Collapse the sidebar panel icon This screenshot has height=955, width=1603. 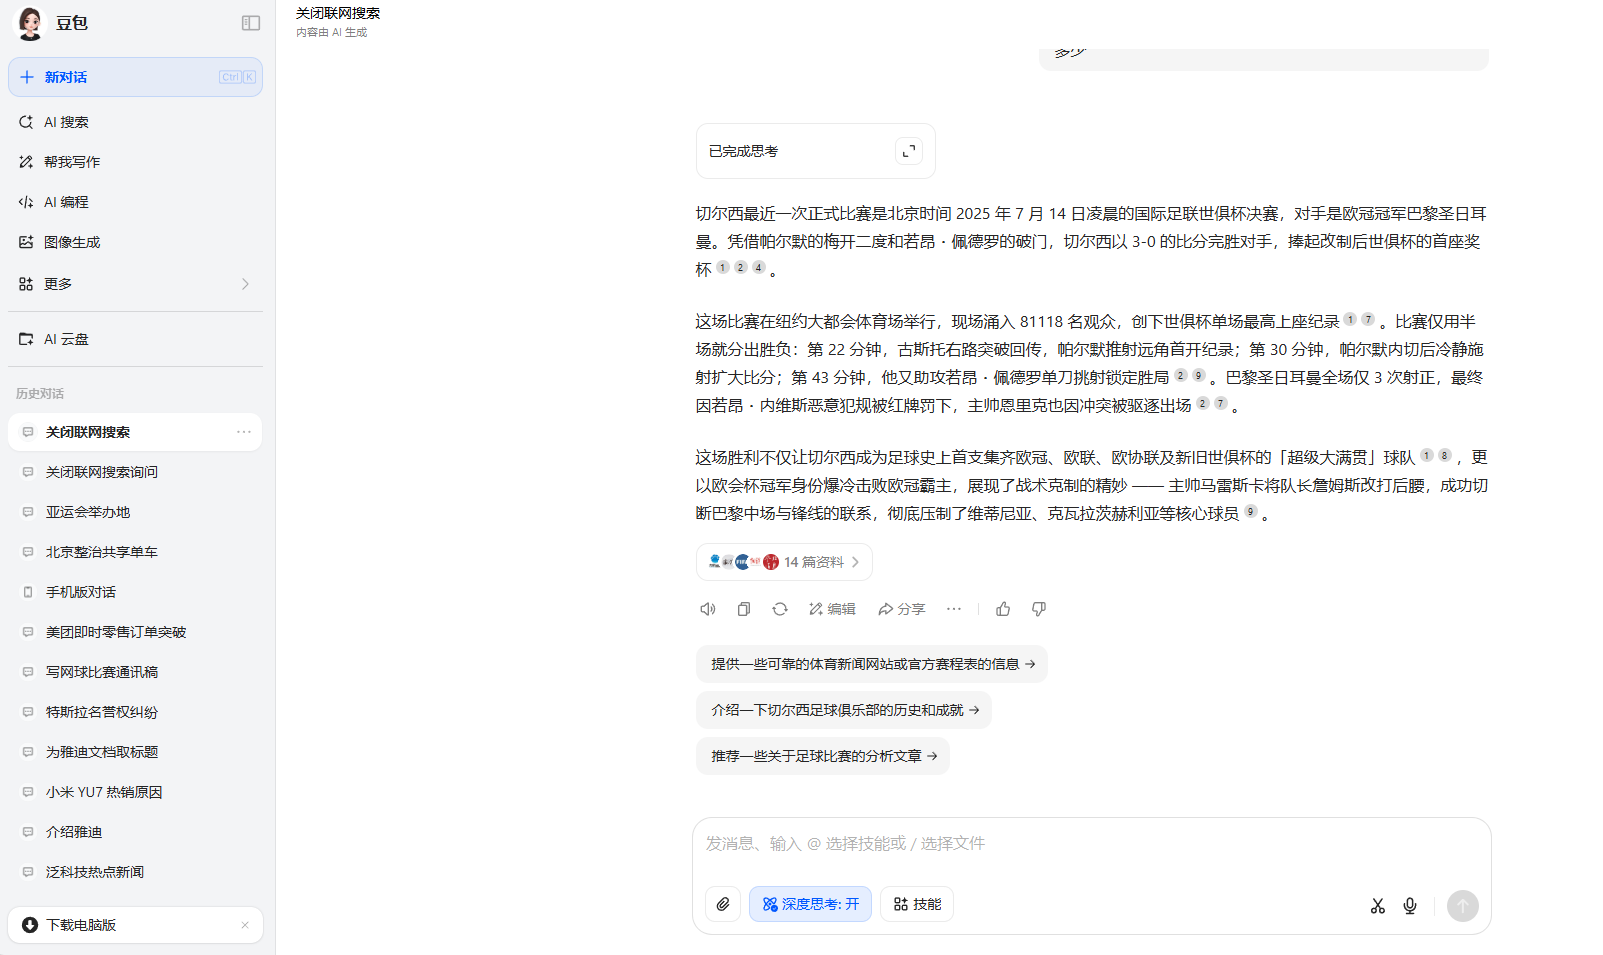pos(251,23)
